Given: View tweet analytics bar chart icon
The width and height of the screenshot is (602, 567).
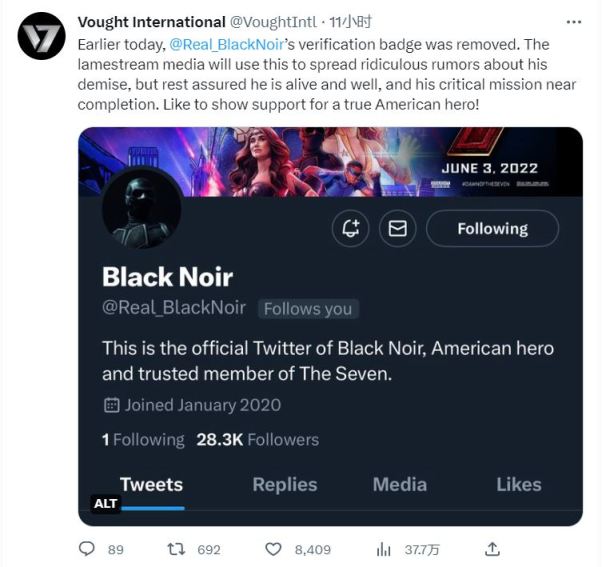Looking at the screenshot, I should pos(383,549).
